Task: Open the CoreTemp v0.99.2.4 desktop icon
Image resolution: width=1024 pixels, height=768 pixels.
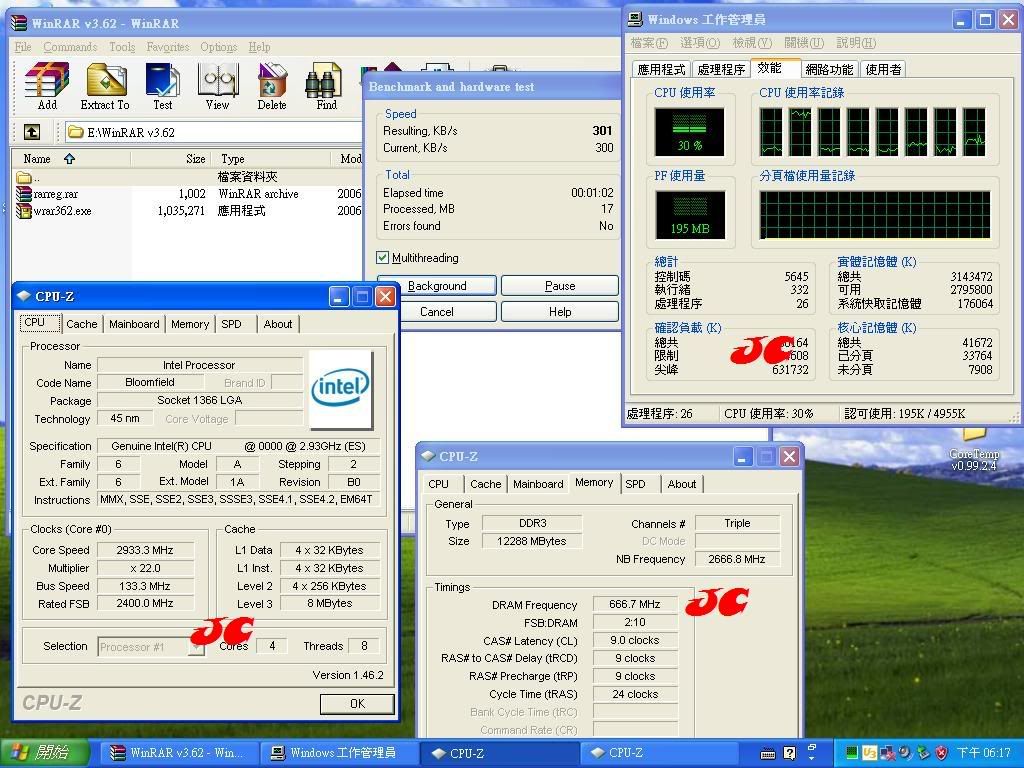Action: tap(974, 453)
